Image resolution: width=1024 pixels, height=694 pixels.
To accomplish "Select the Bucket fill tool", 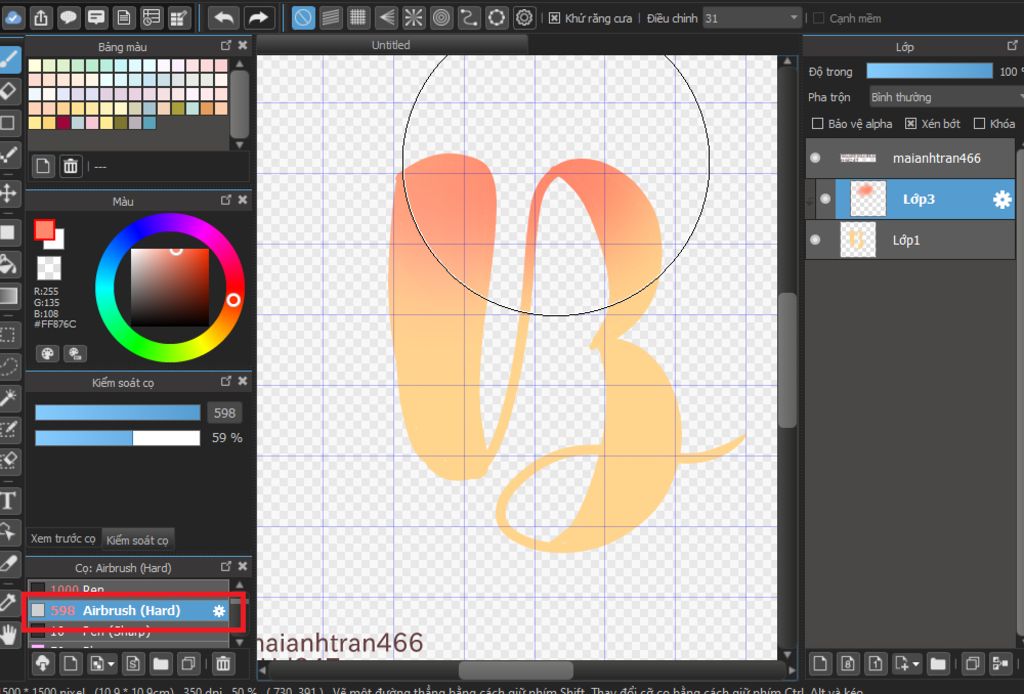I will pyautogui.click(x=8, y=264).
